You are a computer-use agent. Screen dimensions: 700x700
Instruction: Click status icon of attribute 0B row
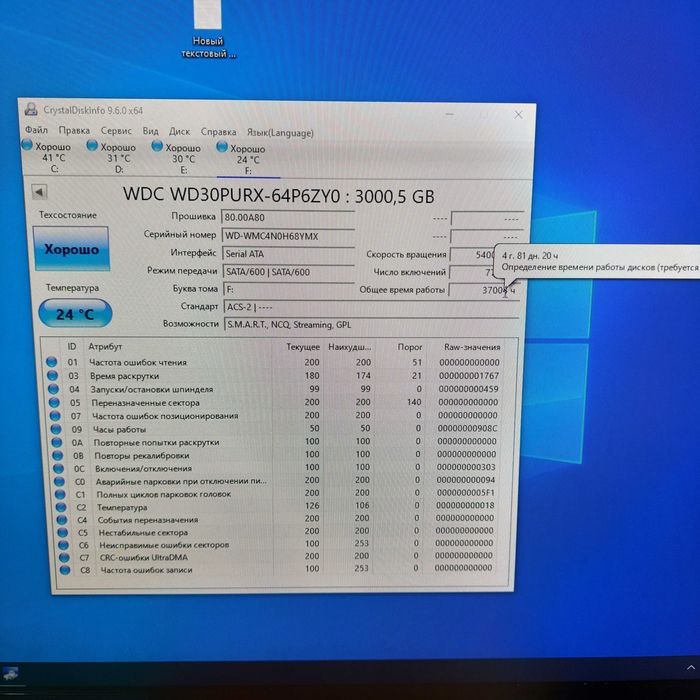click(58, 455)
